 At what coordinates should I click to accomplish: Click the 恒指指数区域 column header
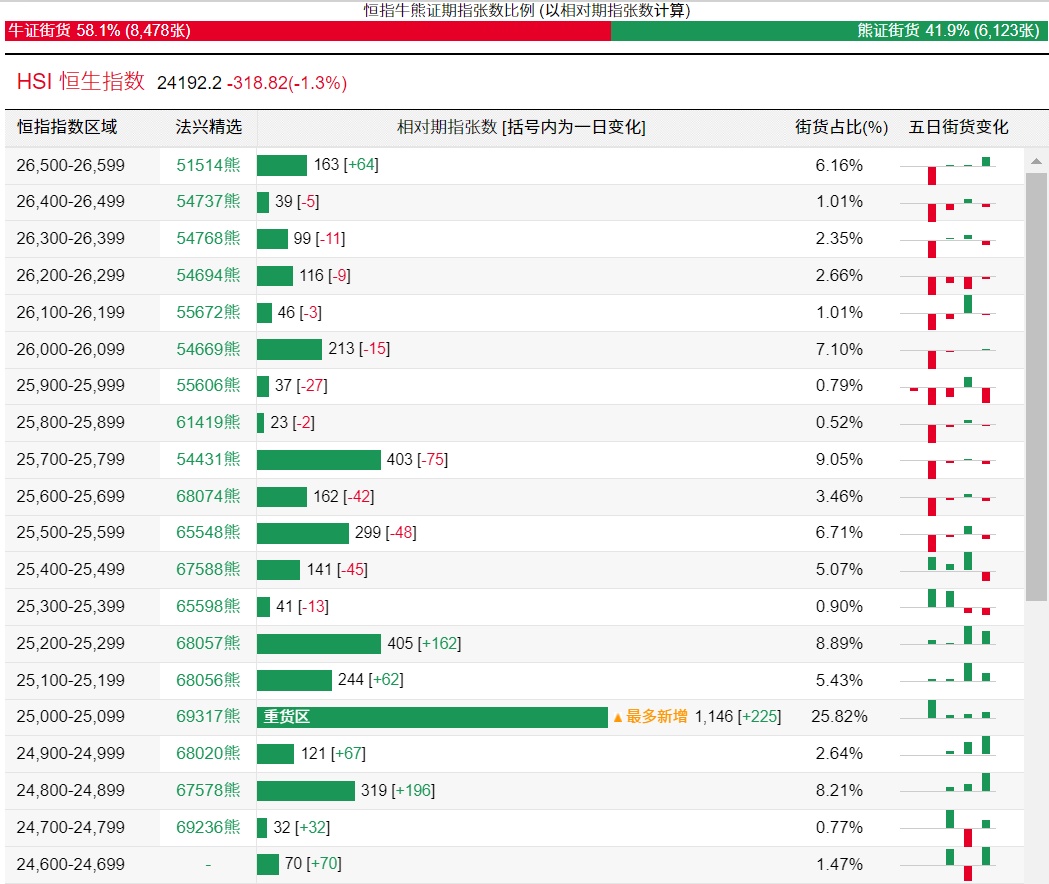point(67,127)
